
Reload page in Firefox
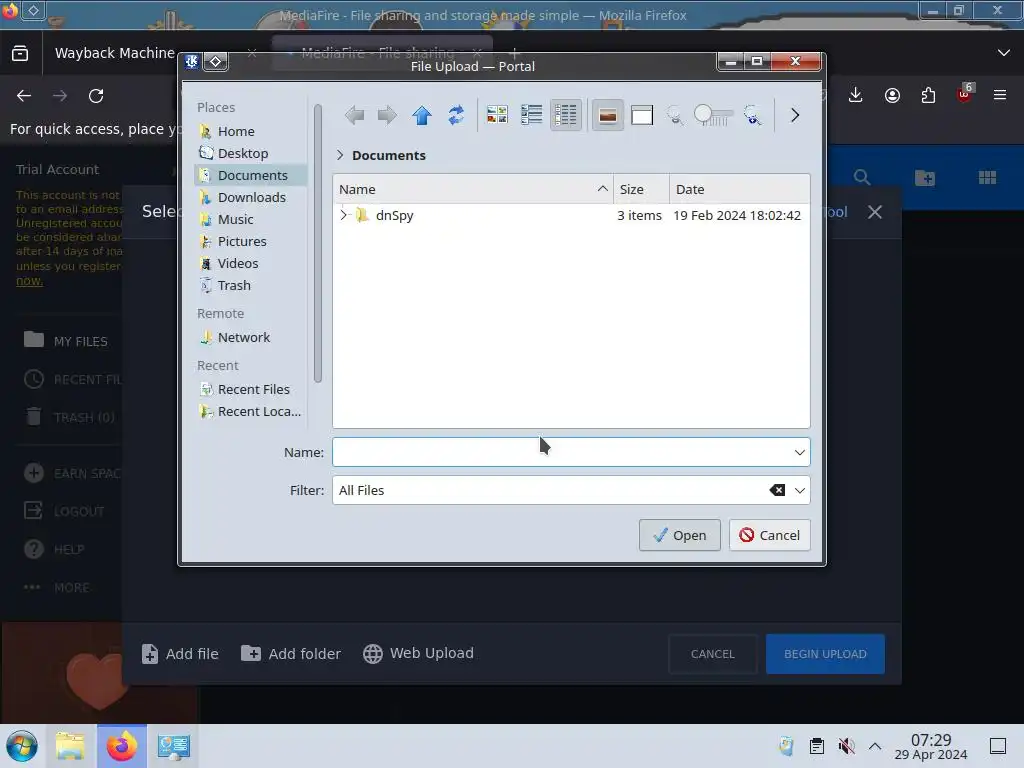[96, 96]
